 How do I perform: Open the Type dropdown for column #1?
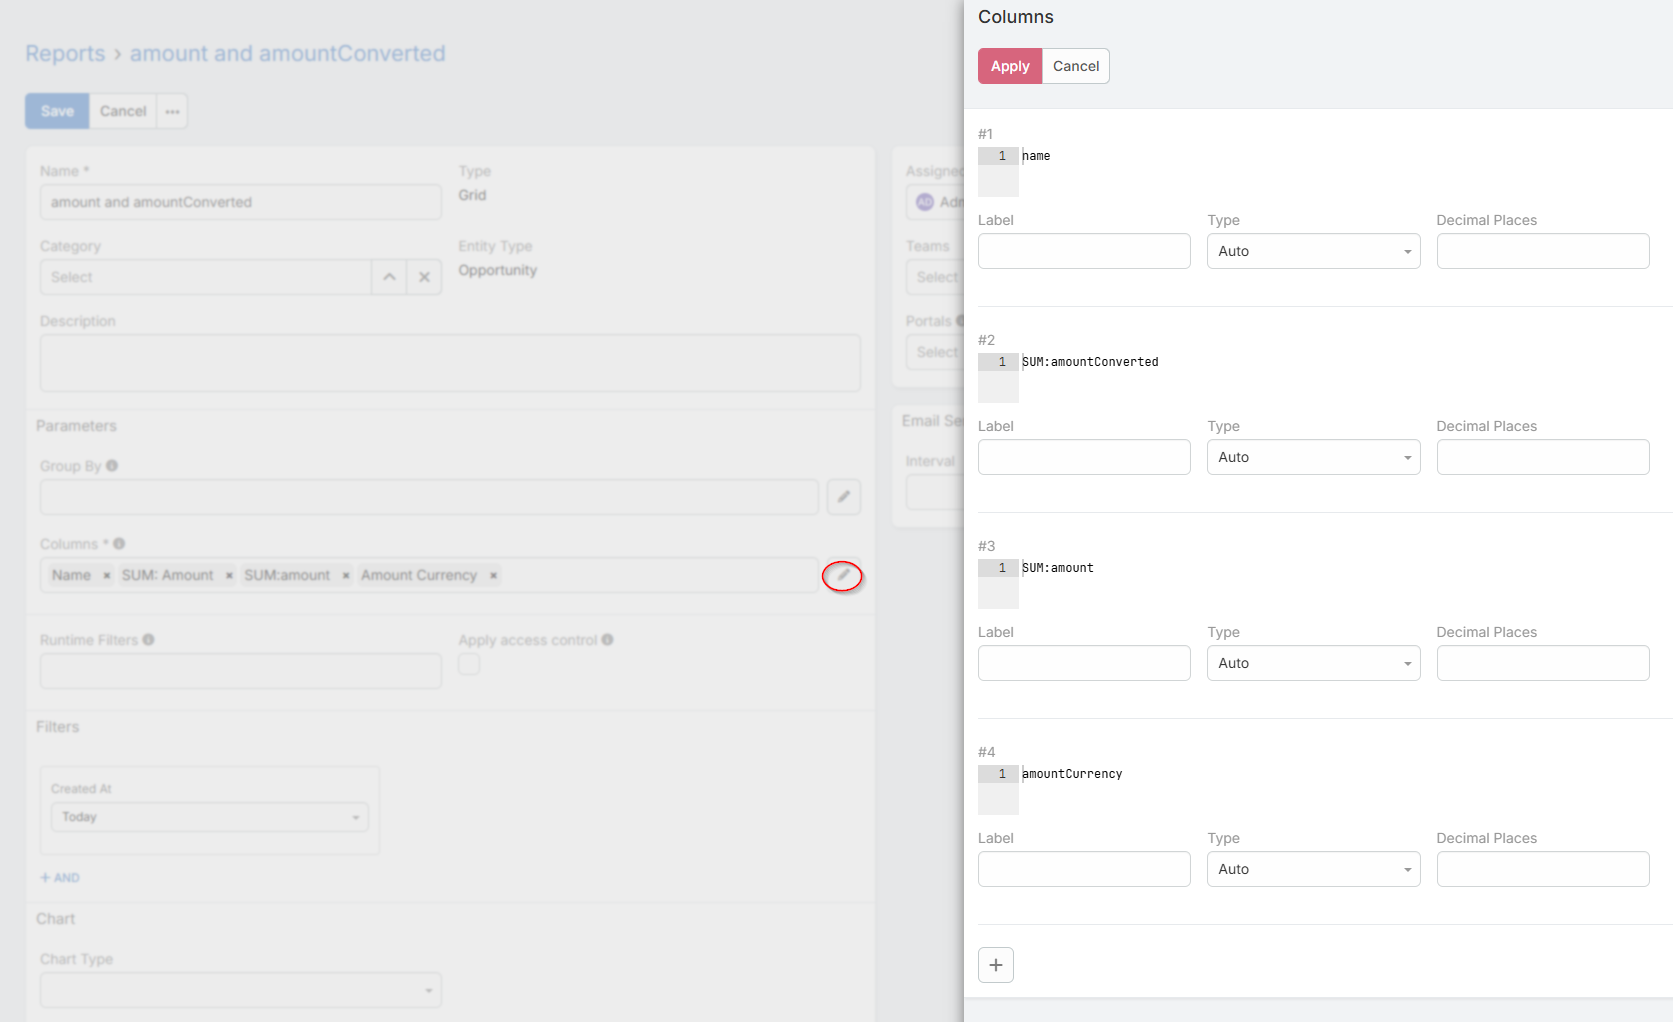tap(1312, 251)
